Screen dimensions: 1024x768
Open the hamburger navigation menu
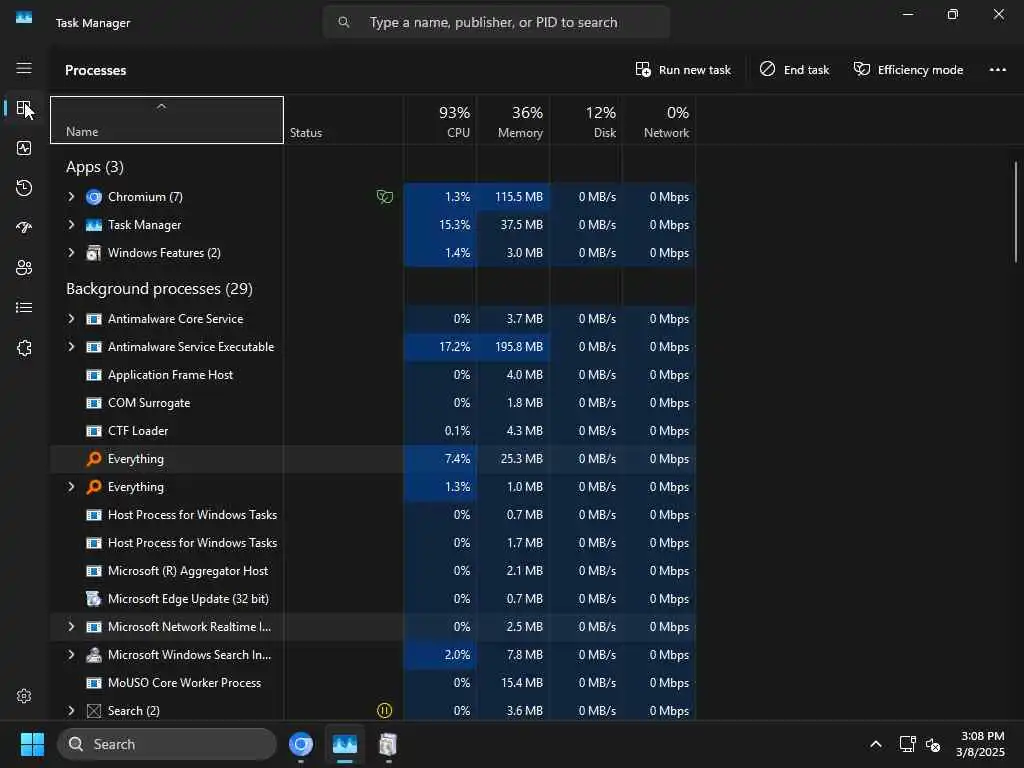(24, 68)
